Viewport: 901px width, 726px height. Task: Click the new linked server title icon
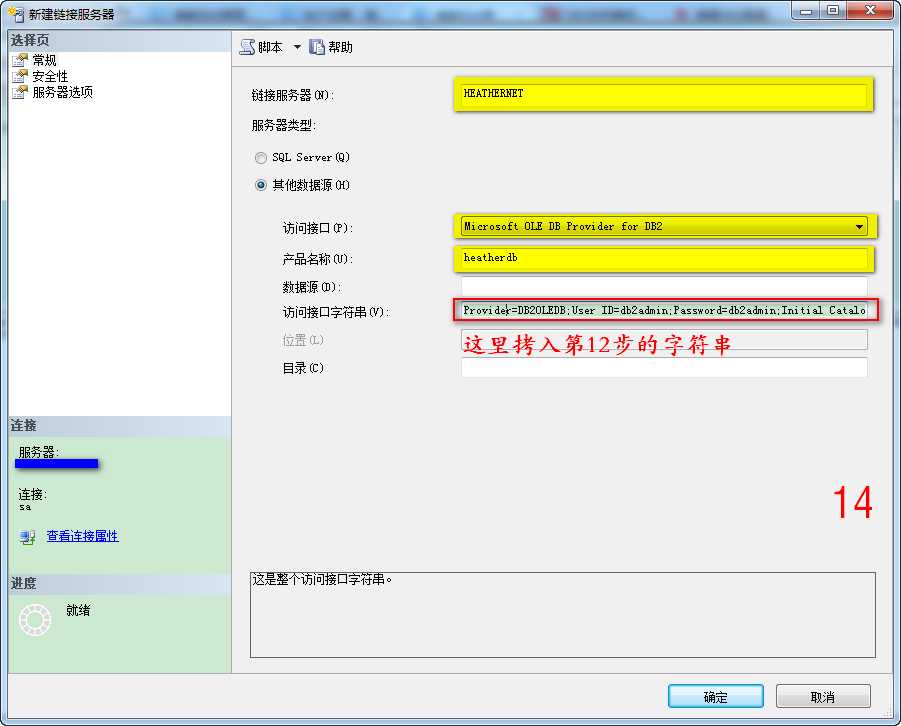click(x=16, y=14)
